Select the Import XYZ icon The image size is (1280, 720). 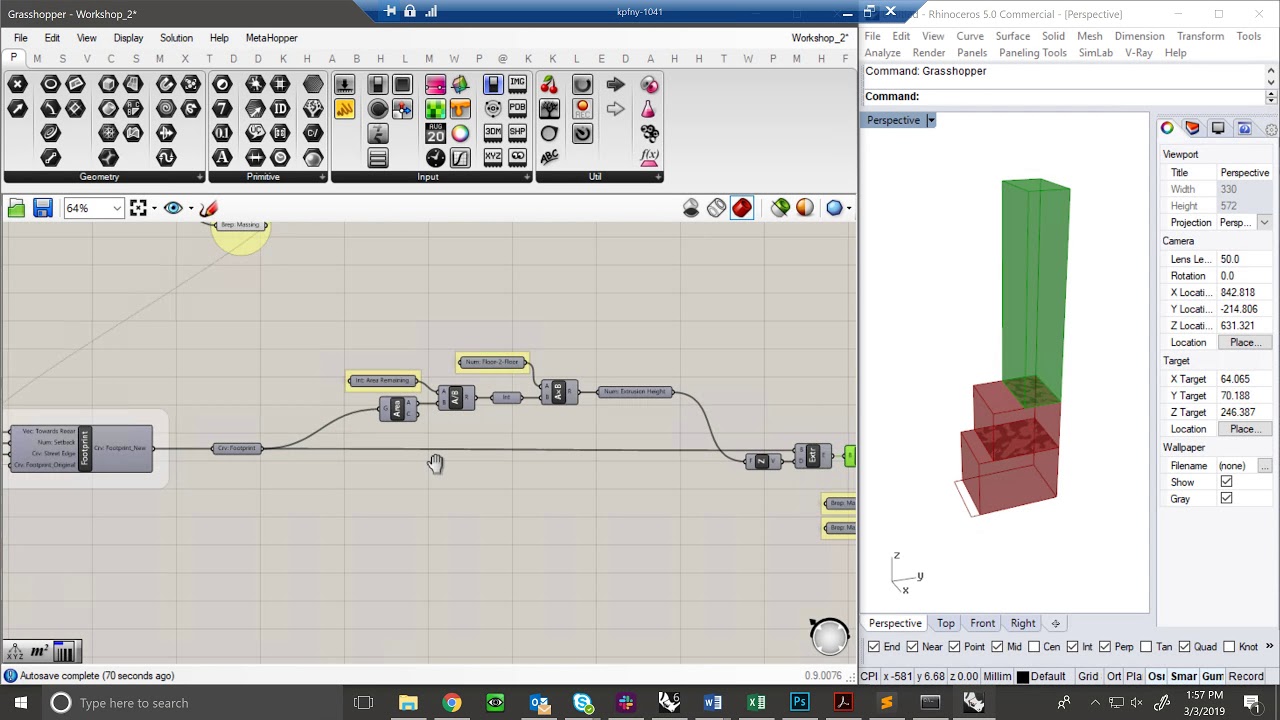pyautogui.click(x=492, y=157)
